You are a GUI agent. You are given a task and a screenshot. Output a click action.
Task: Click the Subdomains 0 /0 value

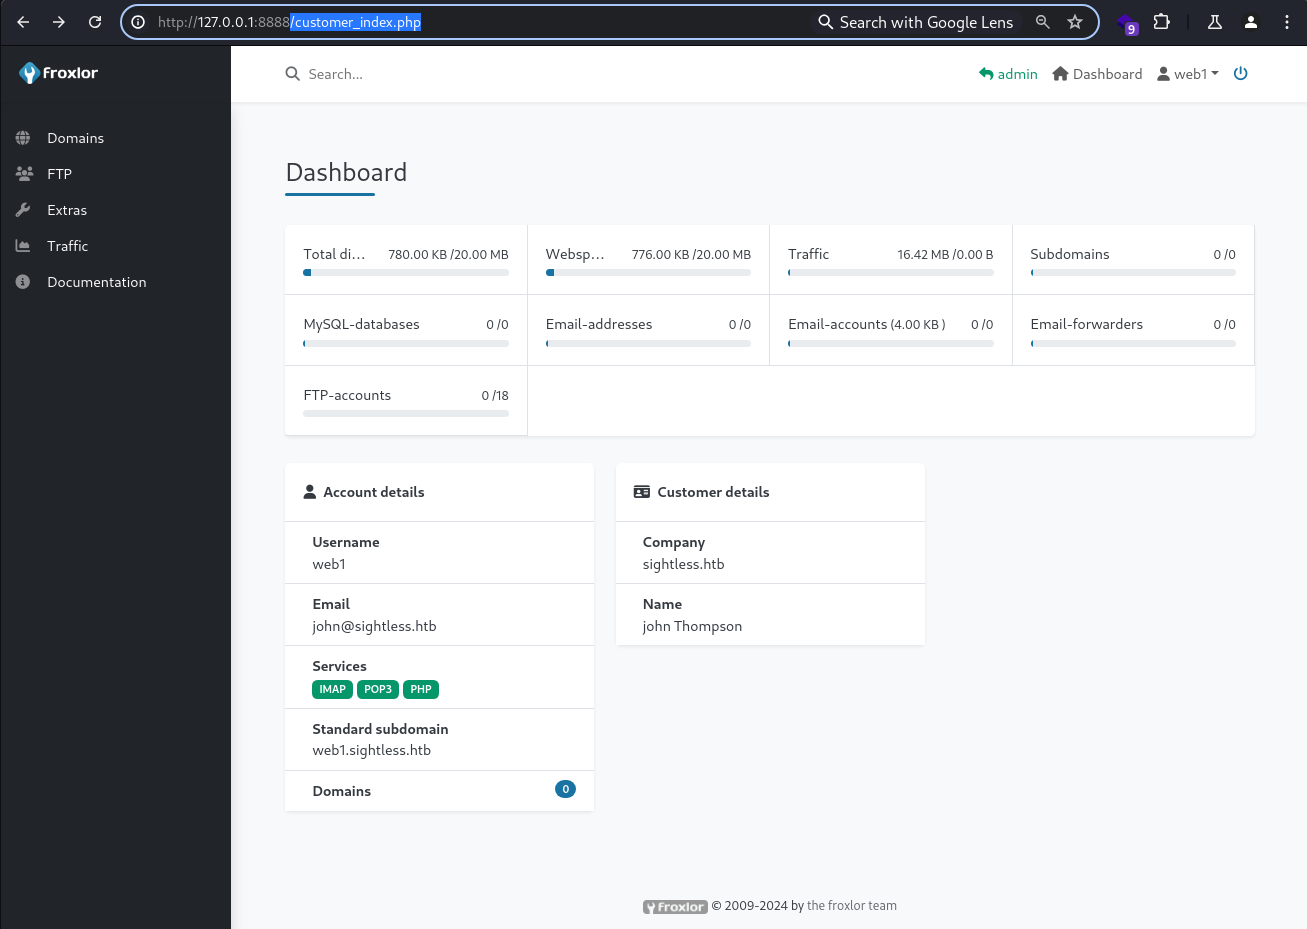[x=1224, y=255]
